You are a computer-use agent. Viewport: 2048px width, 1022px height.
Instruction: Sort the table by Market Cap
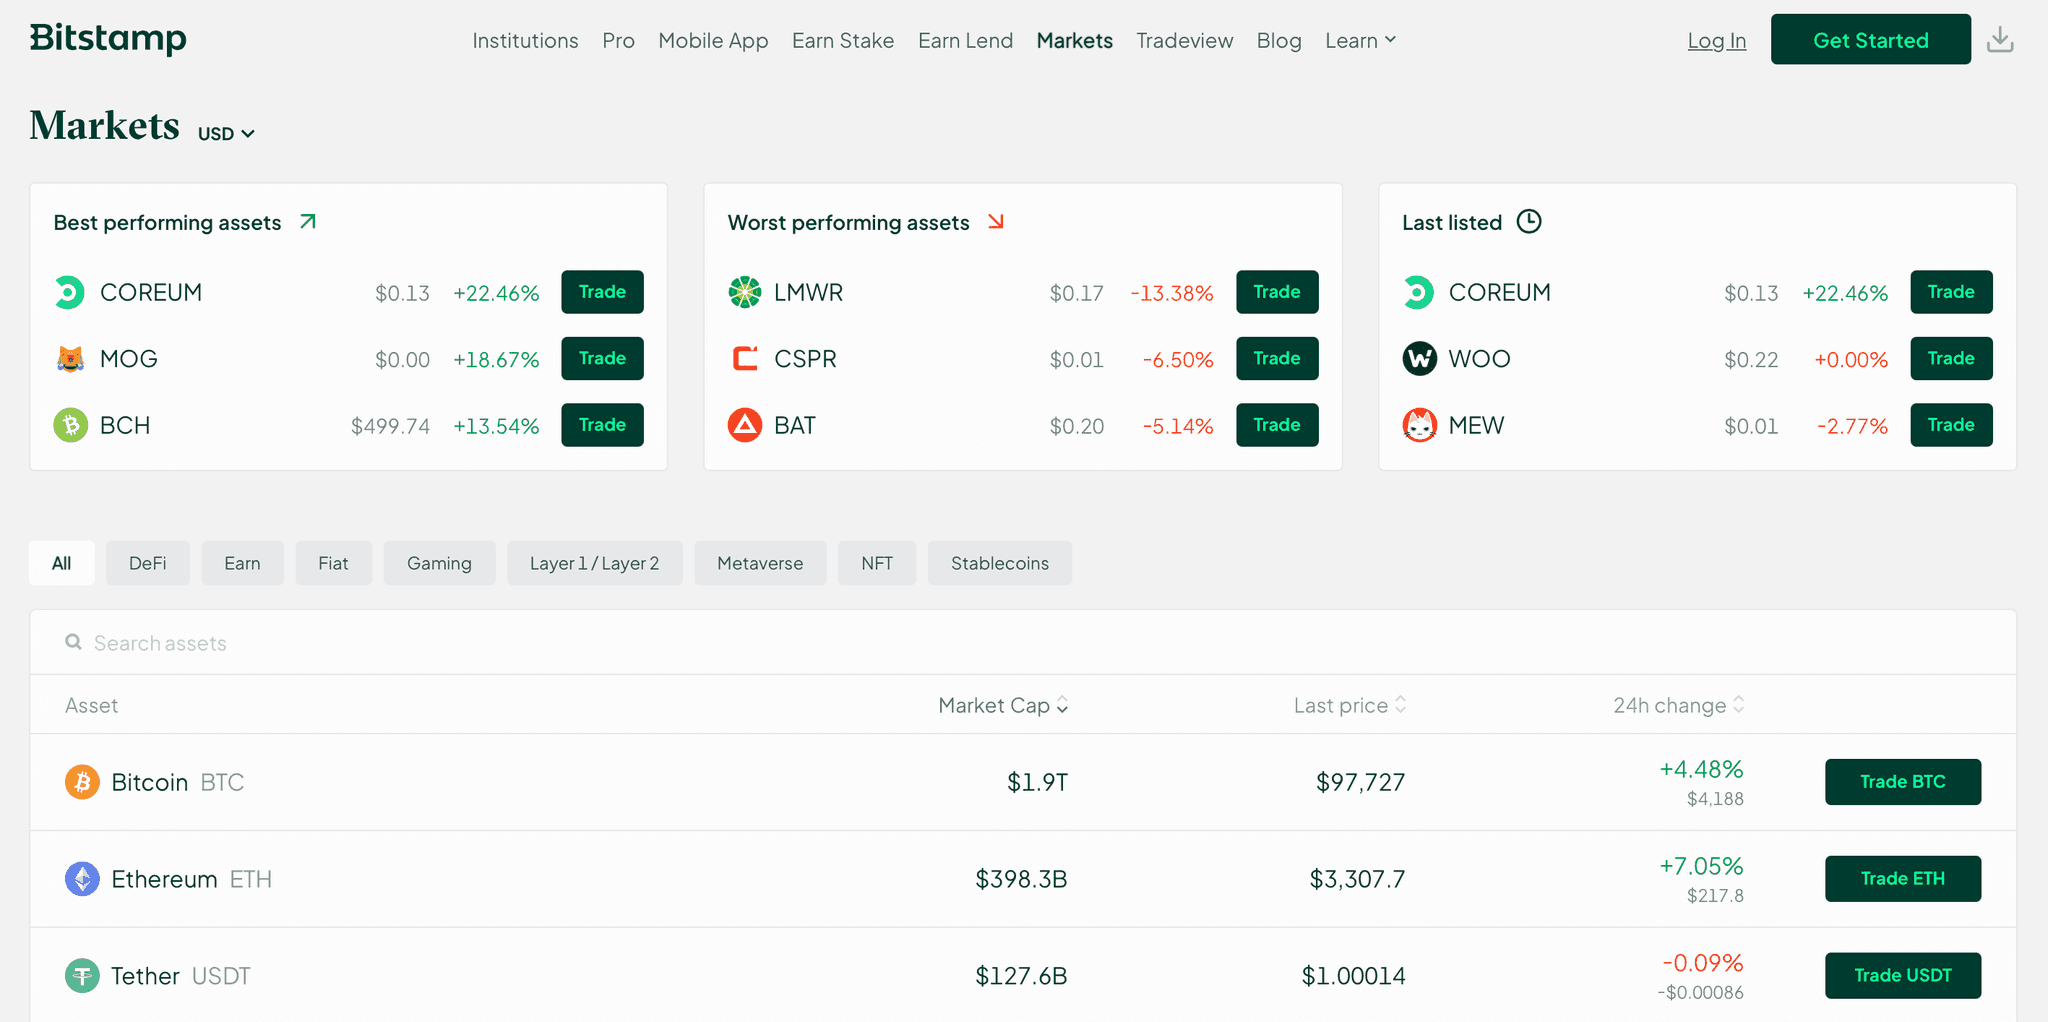pyautogui.click(x=1002, y=705)
